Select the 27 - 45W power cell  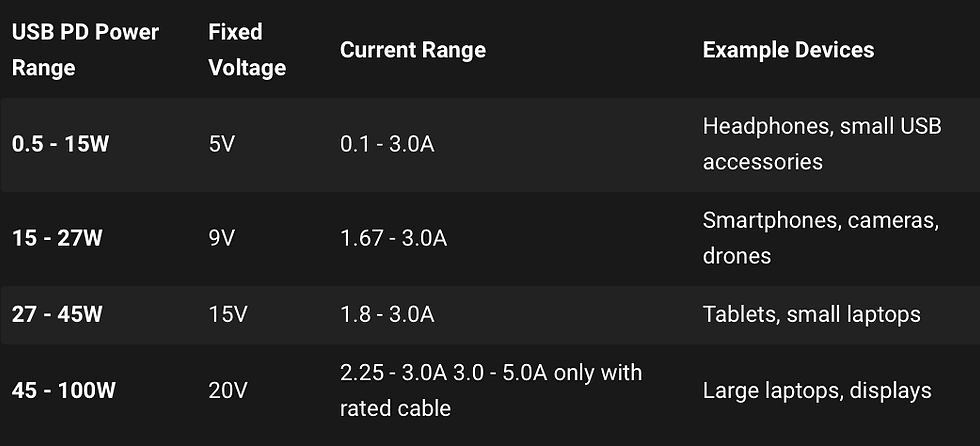(57, 314)
